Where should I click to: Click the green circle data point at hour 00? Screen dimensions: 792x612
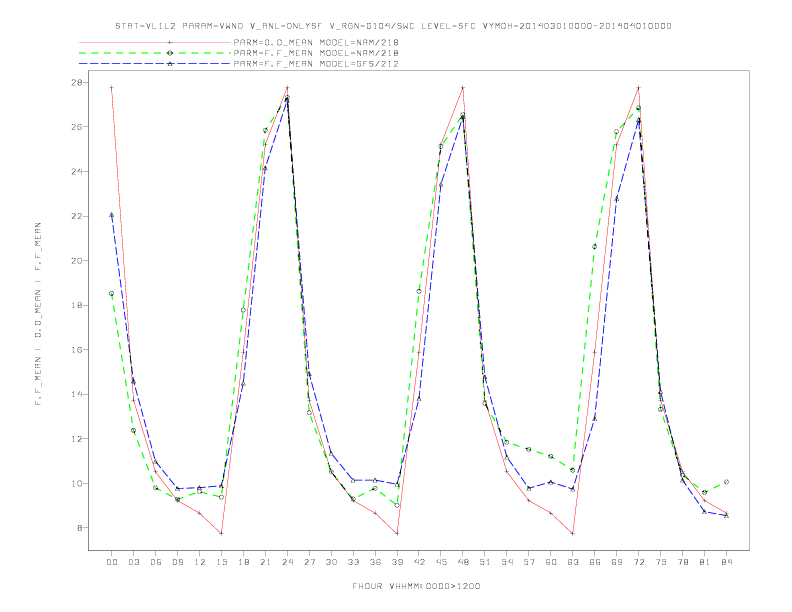[x=112, y=293]
